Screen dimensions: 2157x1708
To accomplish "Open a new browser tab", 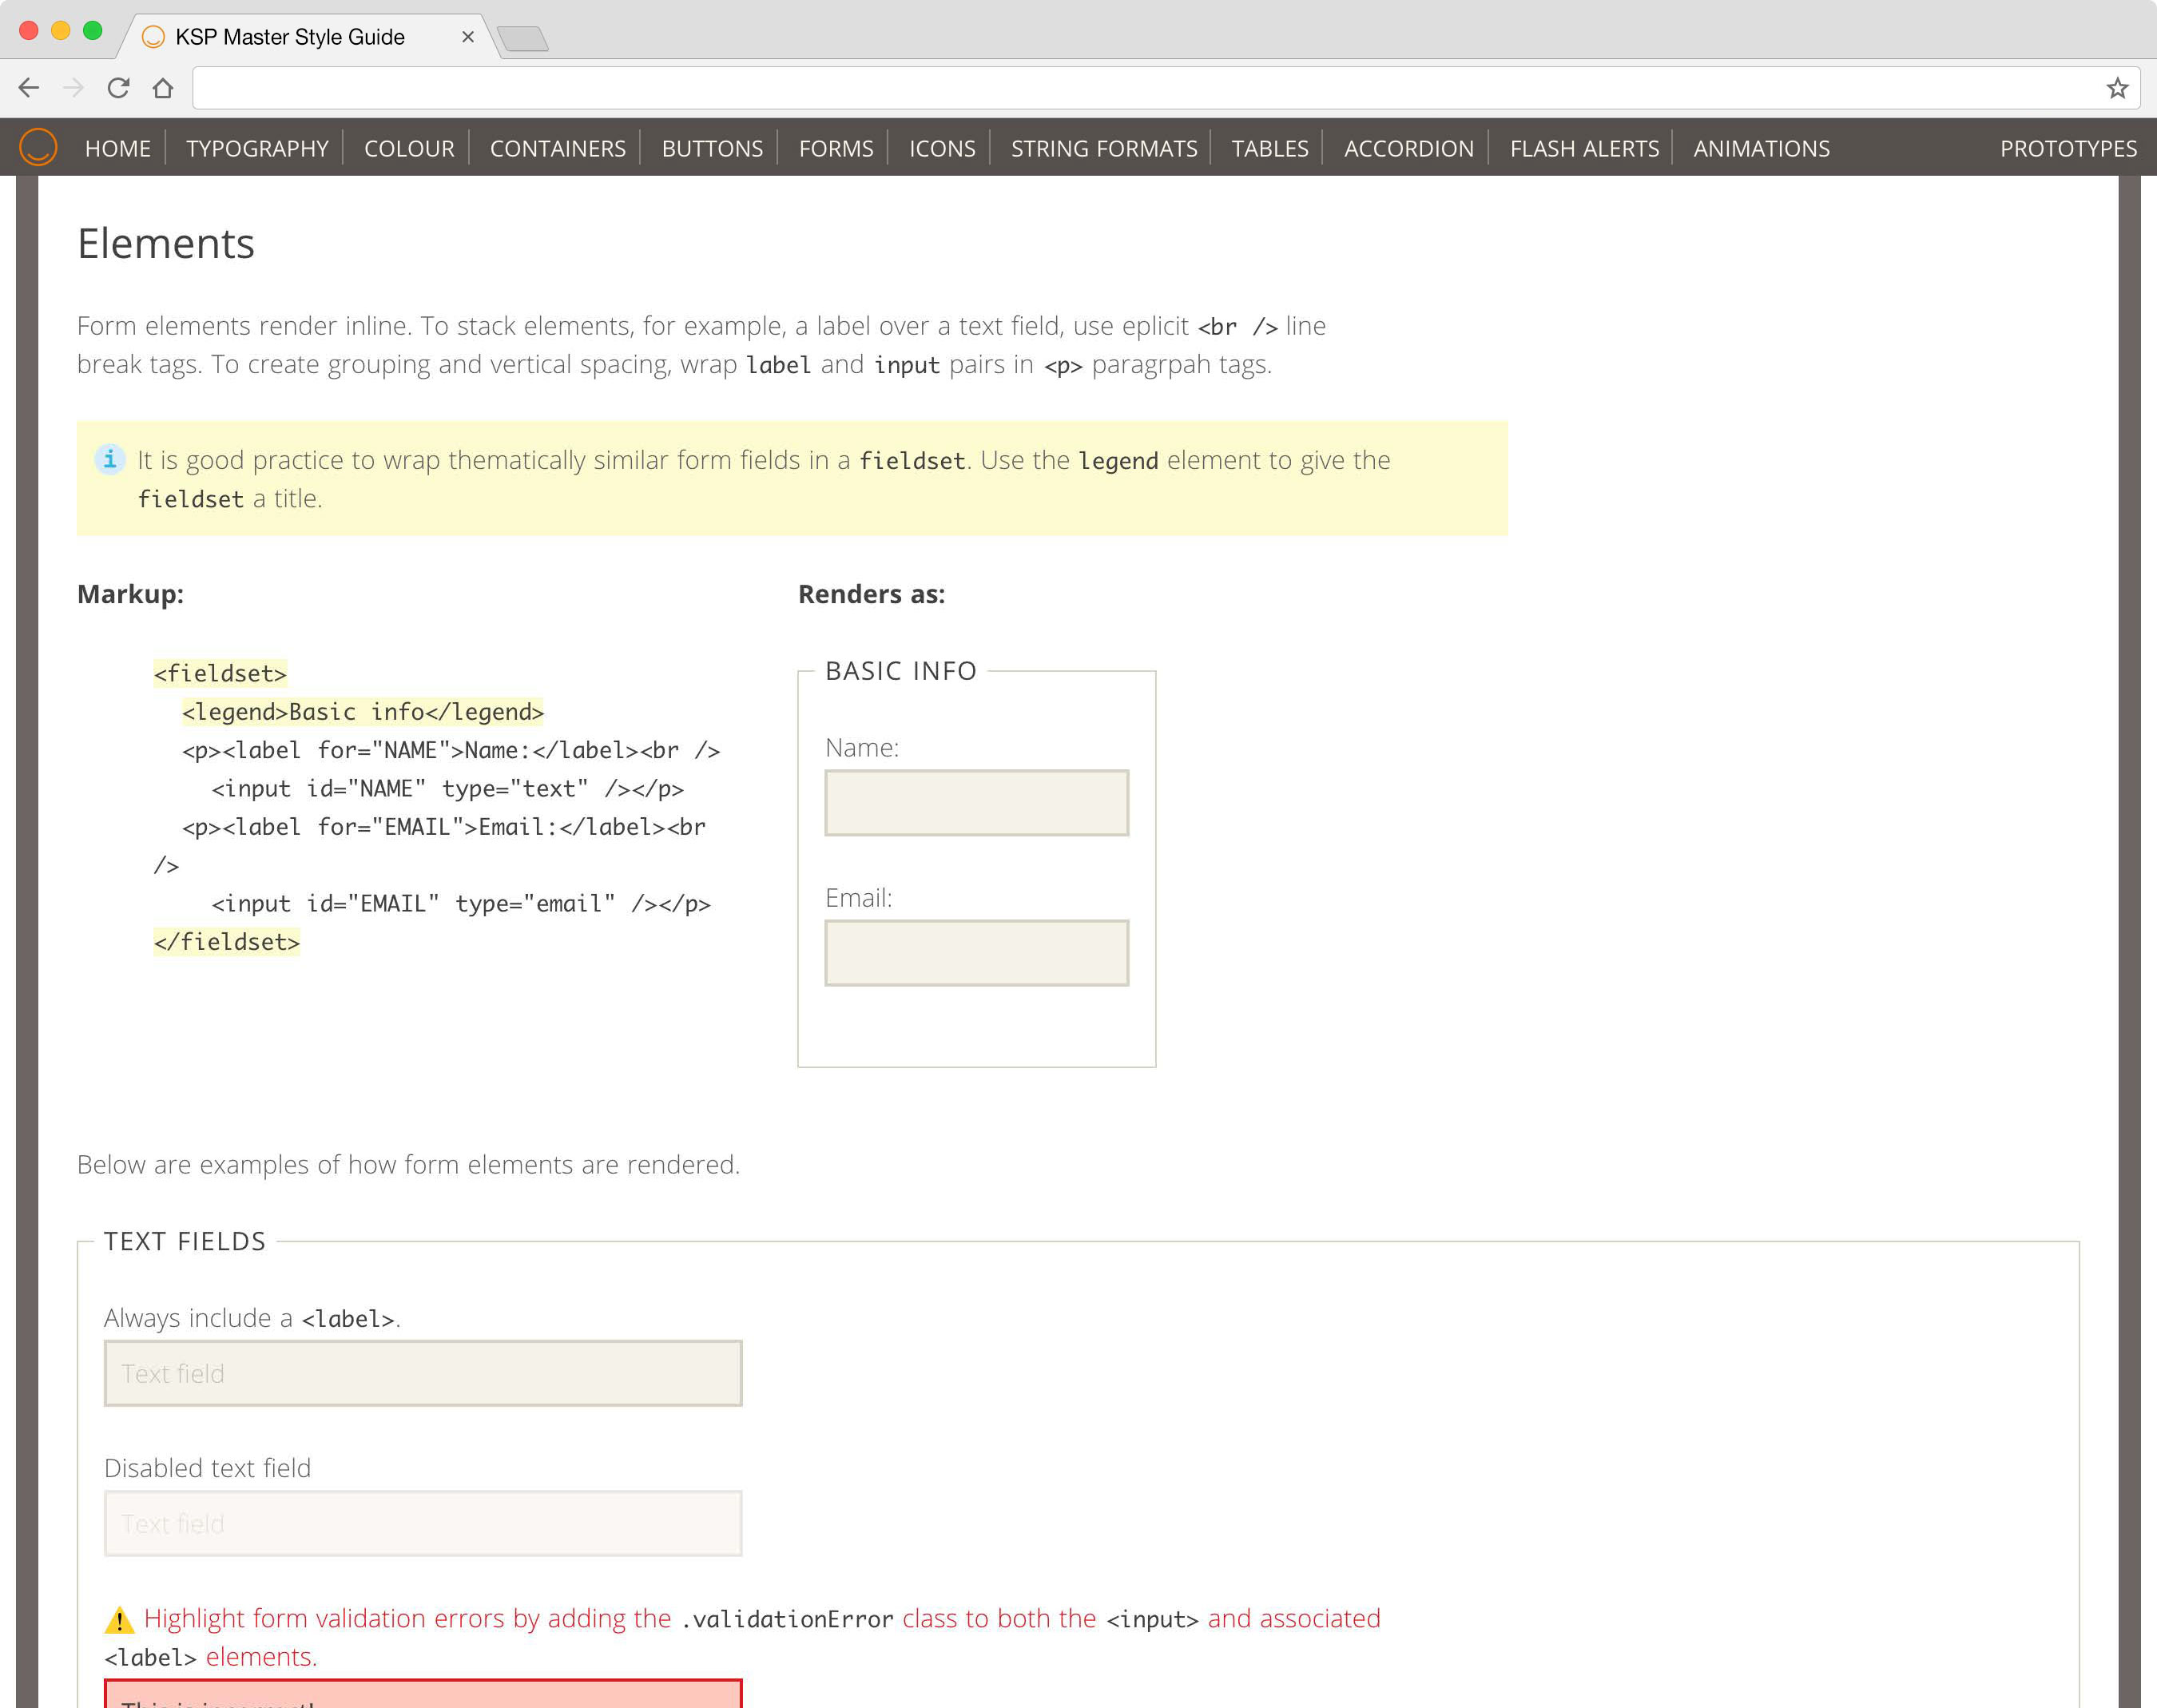I will tap(522, 39).
